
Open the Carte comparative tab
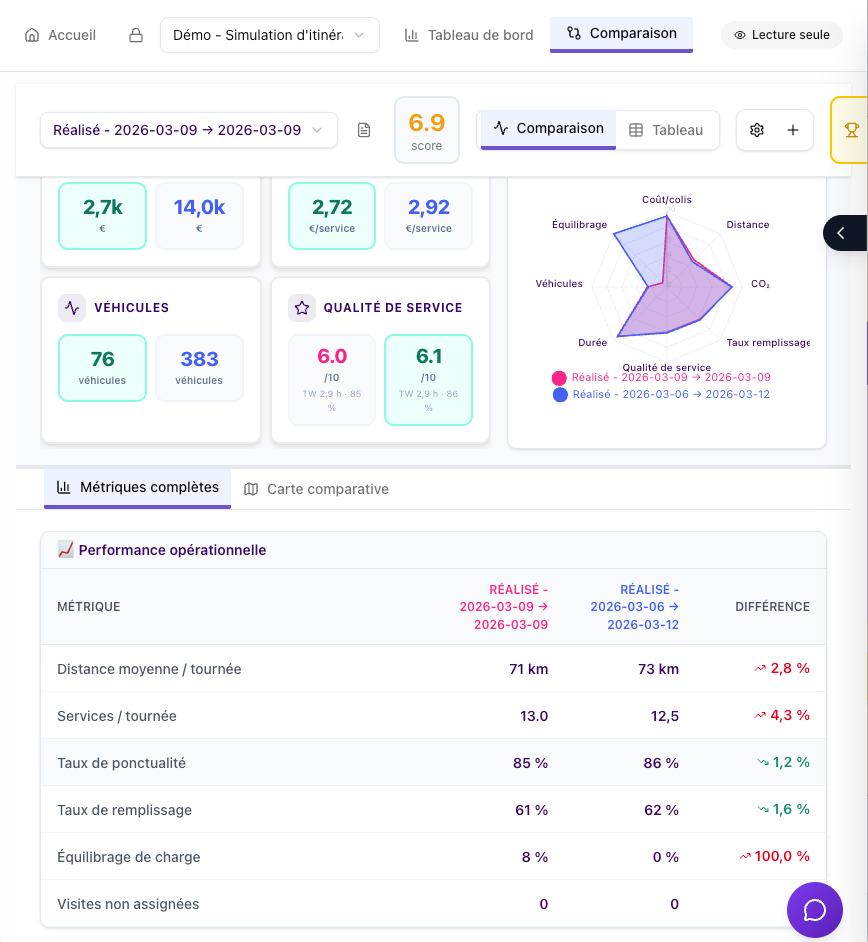(317, 489)
